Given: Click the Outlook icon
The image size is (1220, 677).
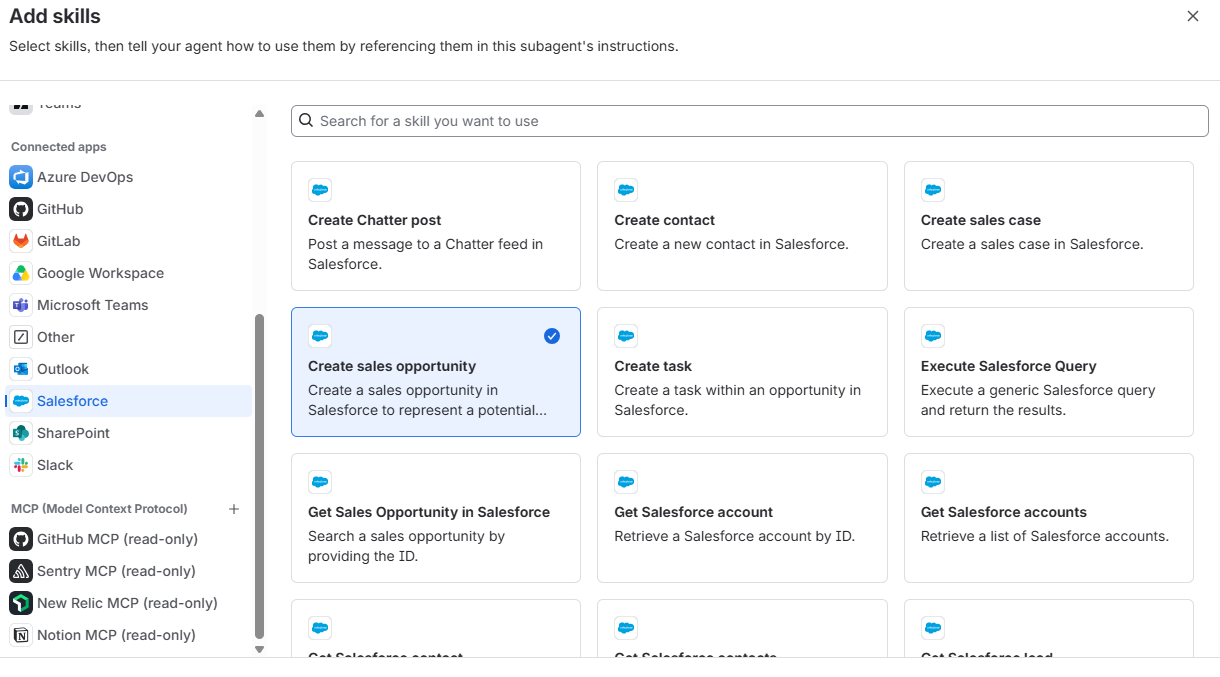Looking at the screenshot, I should (x=21, y=369).
